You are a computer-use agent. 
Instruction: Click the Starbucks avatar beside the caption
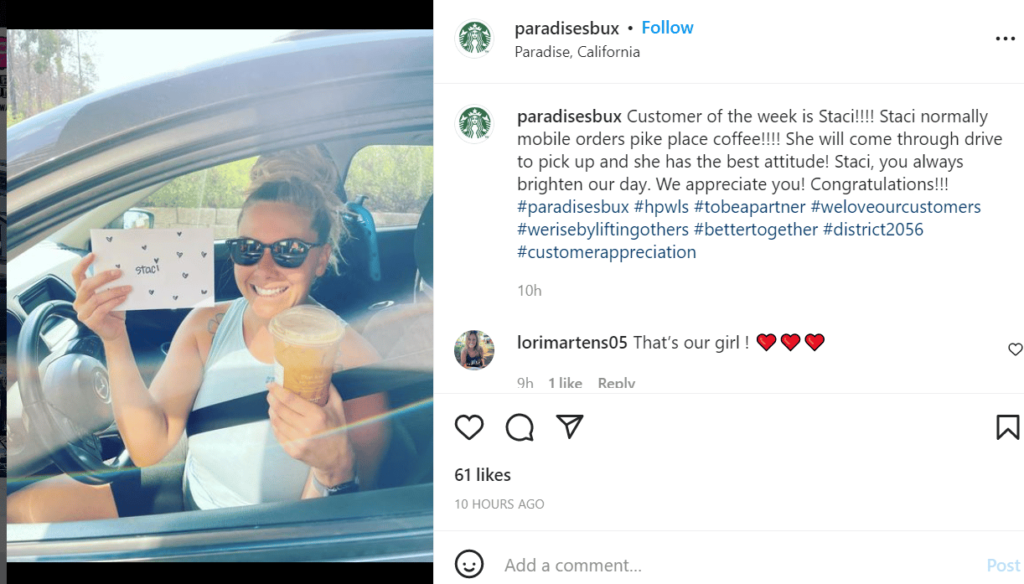coord(475,123)
